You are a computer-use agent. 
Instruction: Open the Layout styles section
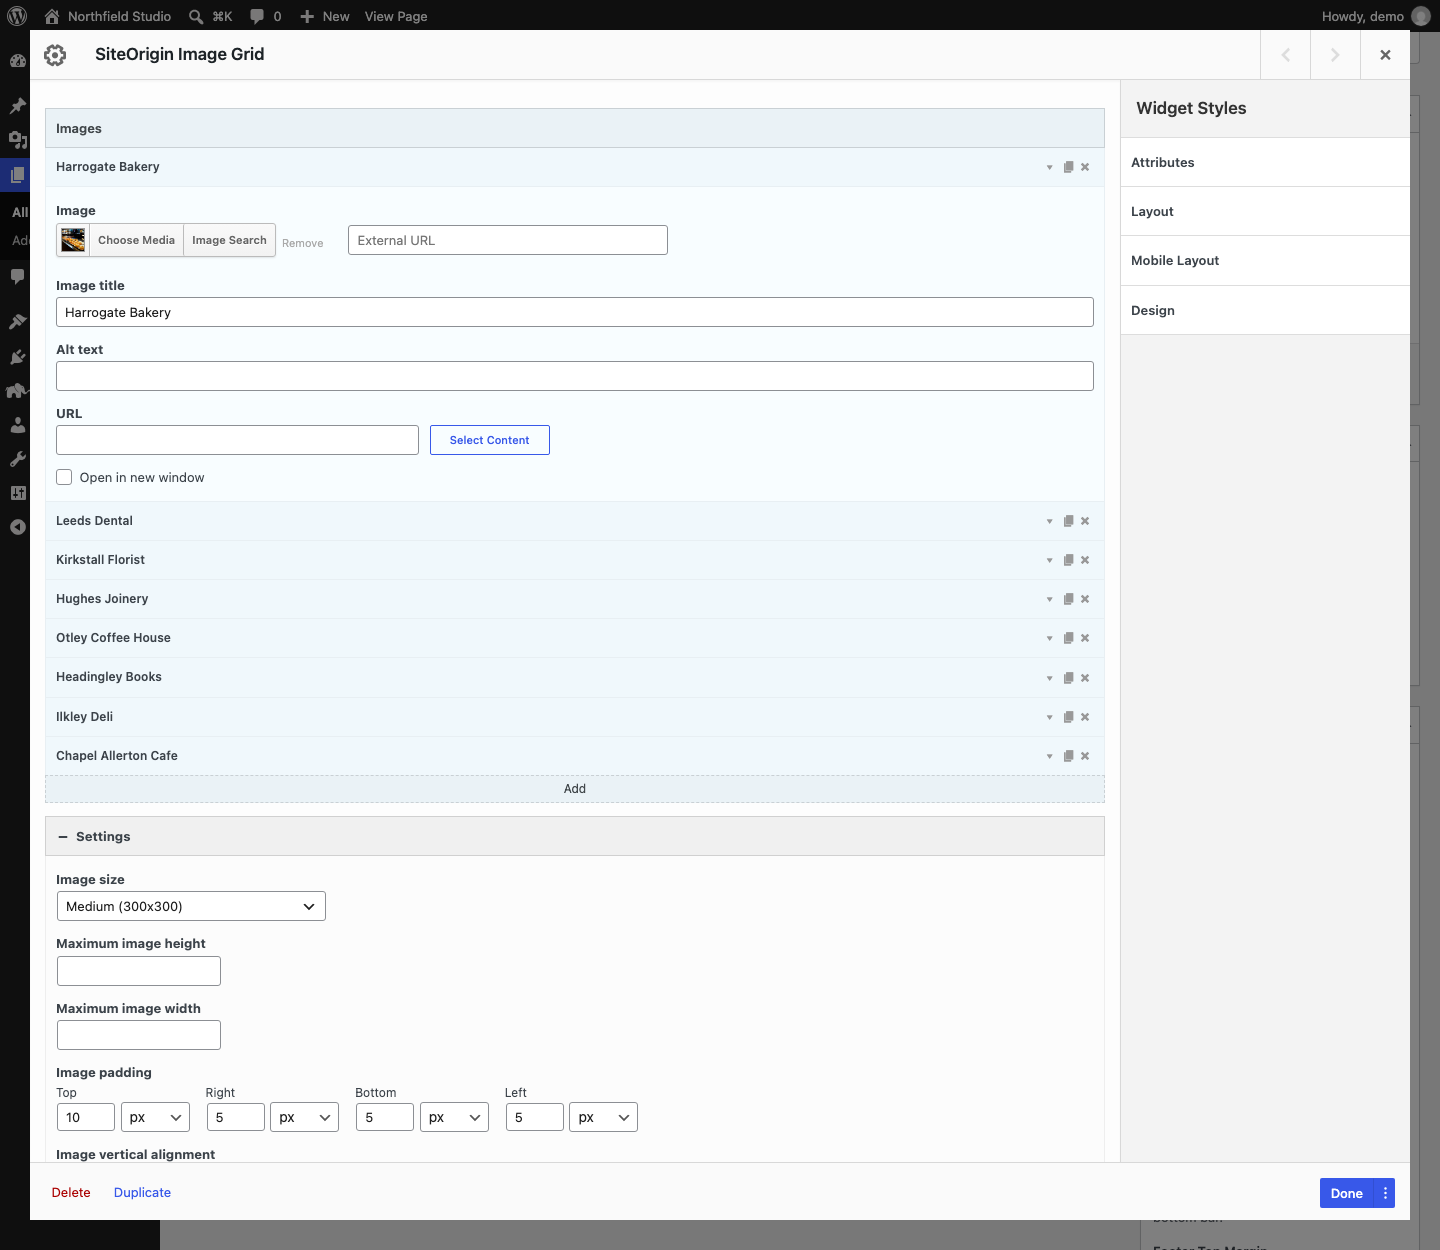(1265, 211)
